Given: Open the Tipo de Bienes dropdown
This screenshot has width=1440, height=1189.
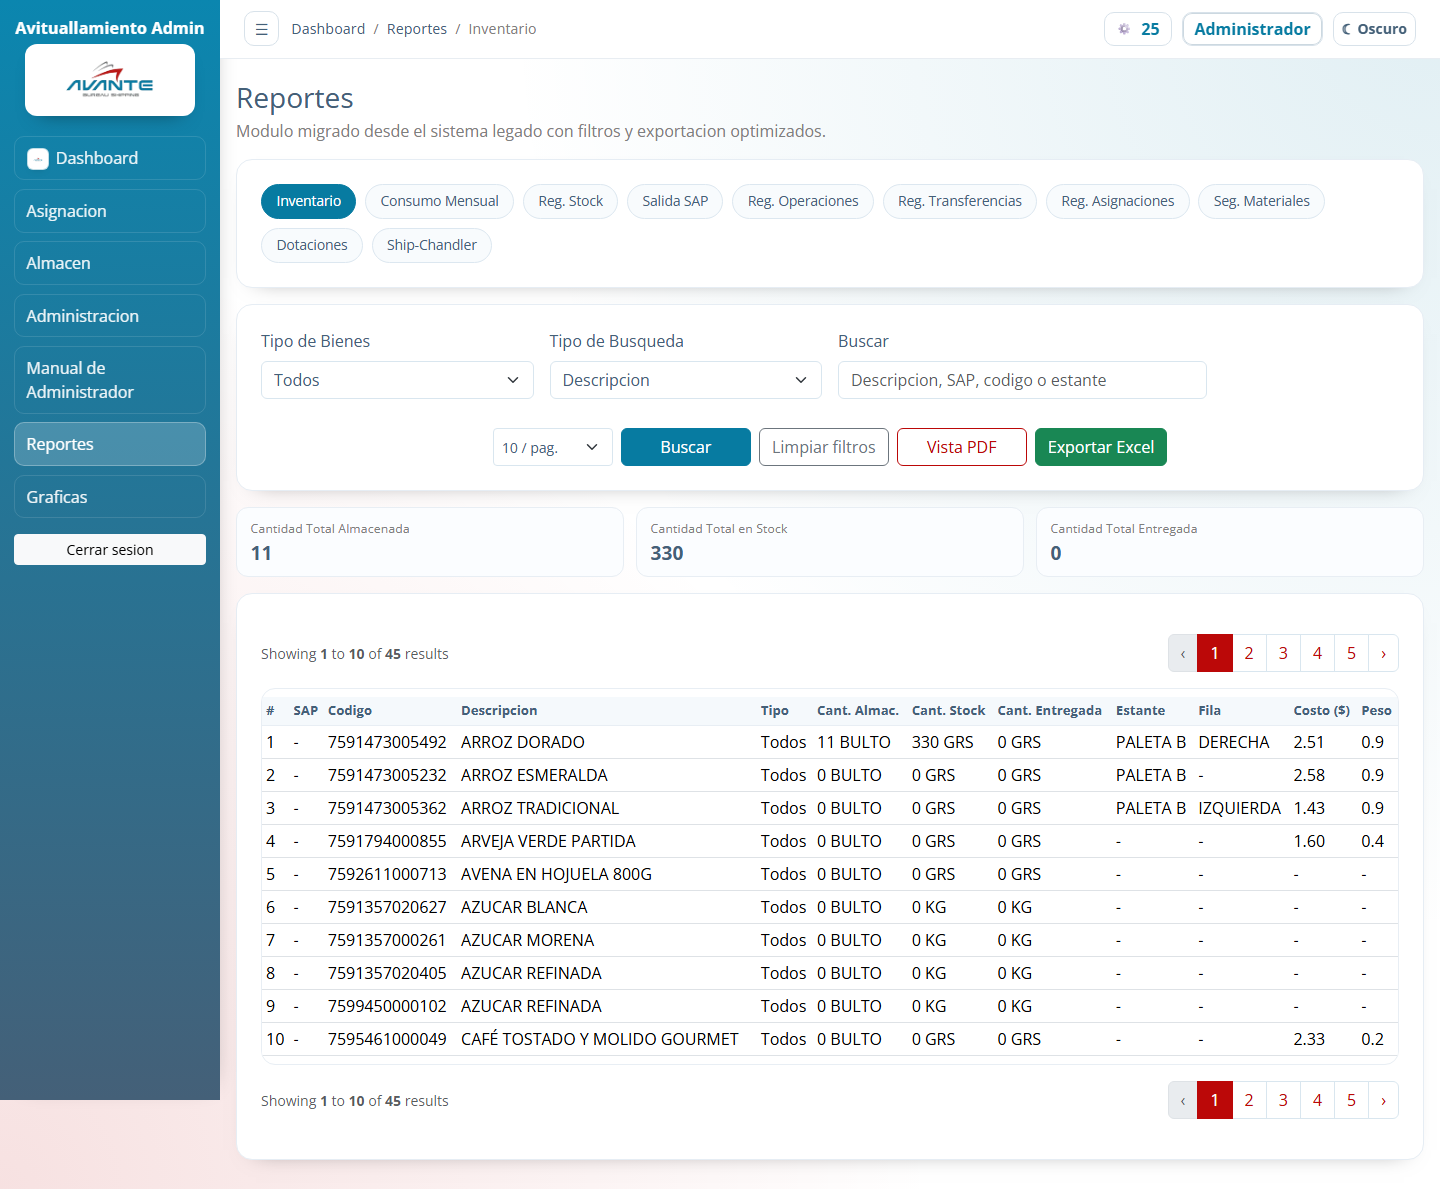Looking at the screenshot, I should pyautogui.click(x=397, y=380).
